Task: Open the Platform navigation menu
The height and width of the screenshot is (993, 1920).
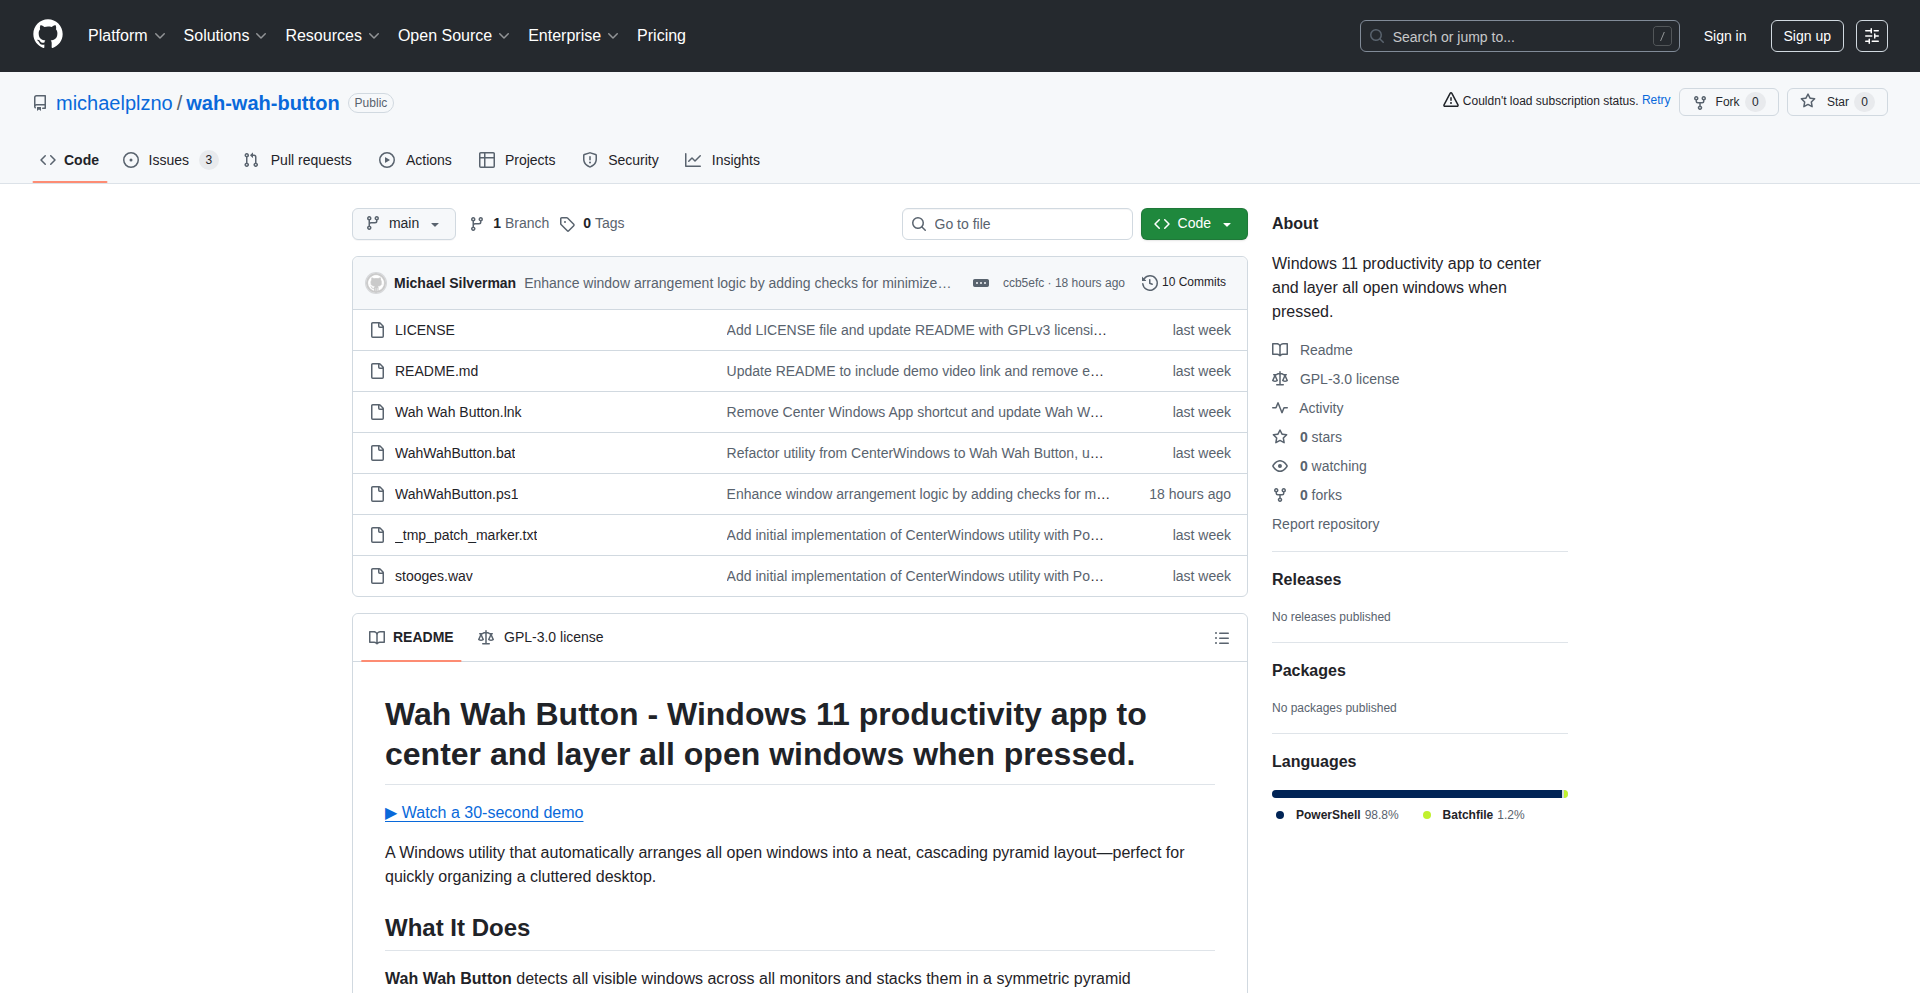Action: pyautogui.click(x=126, y=36)
